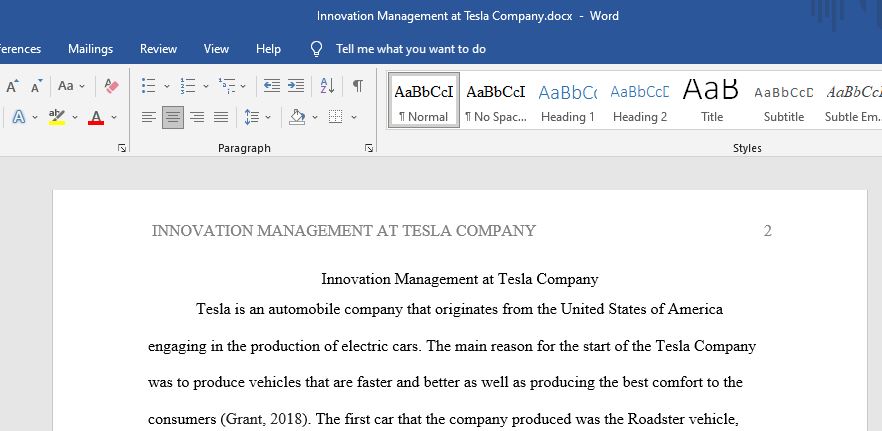Expand numbering library dropdown arrow
Viewport: 882px width, 431px height.
pos(206,86)
